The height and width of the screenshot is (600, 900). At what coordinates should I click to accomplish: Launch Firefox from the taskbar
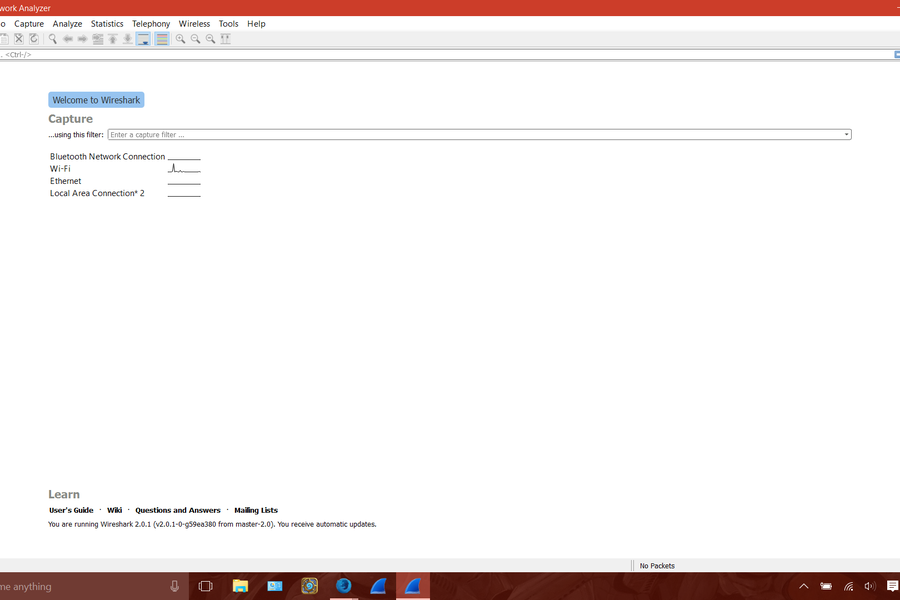(344, 586)
